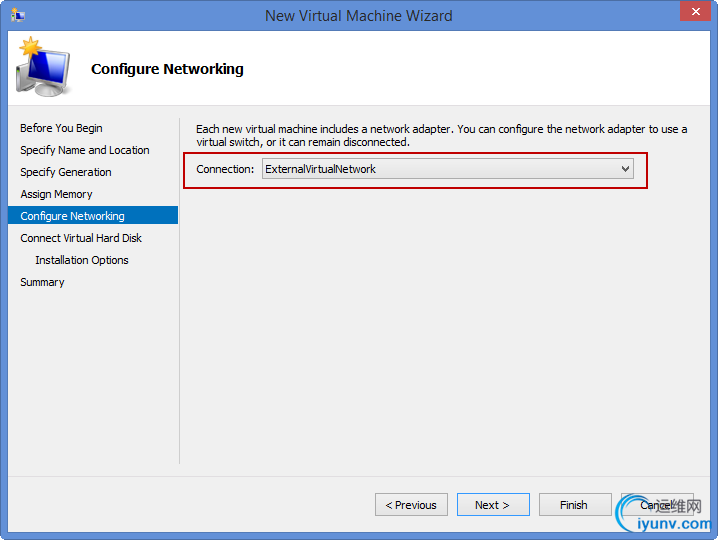Jump to the Connect Virtual Hard Disk step

81,238
